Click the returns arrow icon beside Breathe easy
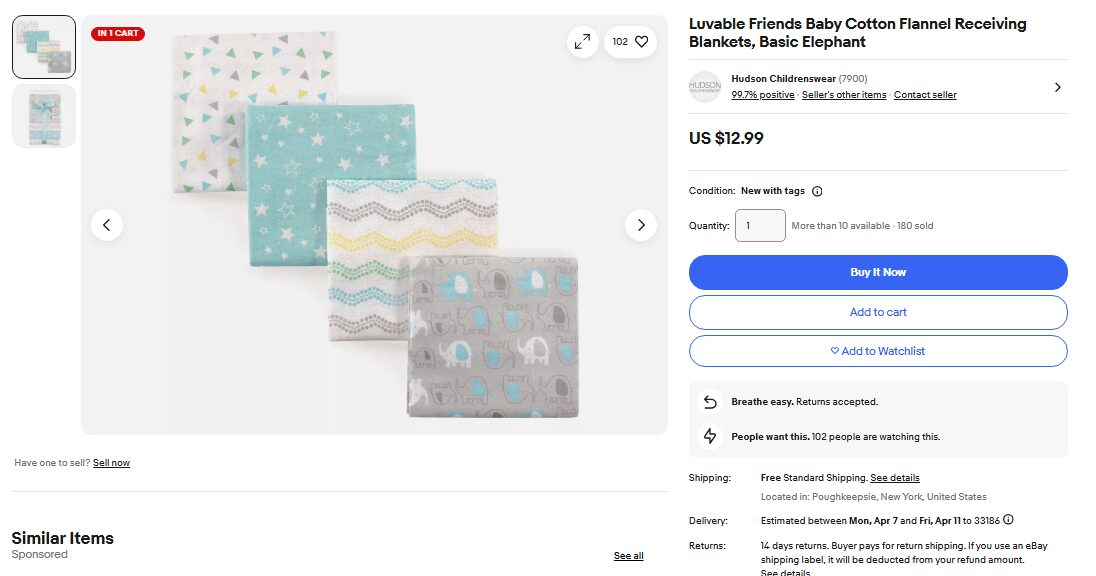This screenshot has width=1096, height=576. pos(710,401)
